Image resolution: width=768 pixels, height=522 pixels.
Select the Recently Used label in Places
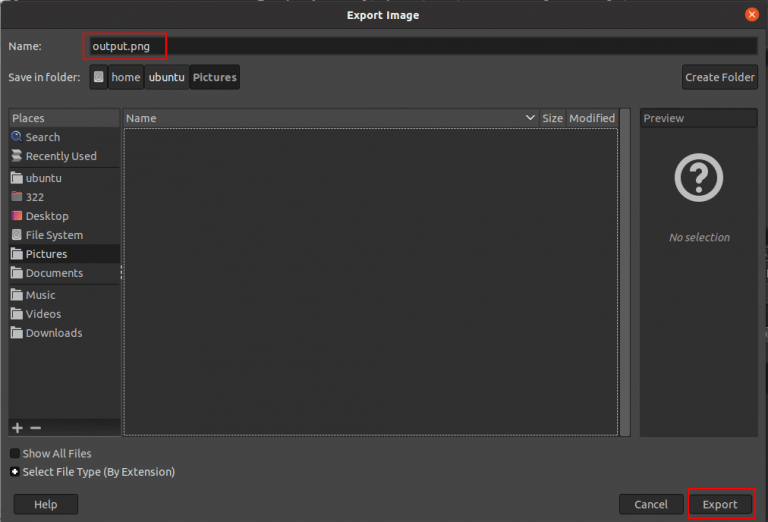[61, 156]
